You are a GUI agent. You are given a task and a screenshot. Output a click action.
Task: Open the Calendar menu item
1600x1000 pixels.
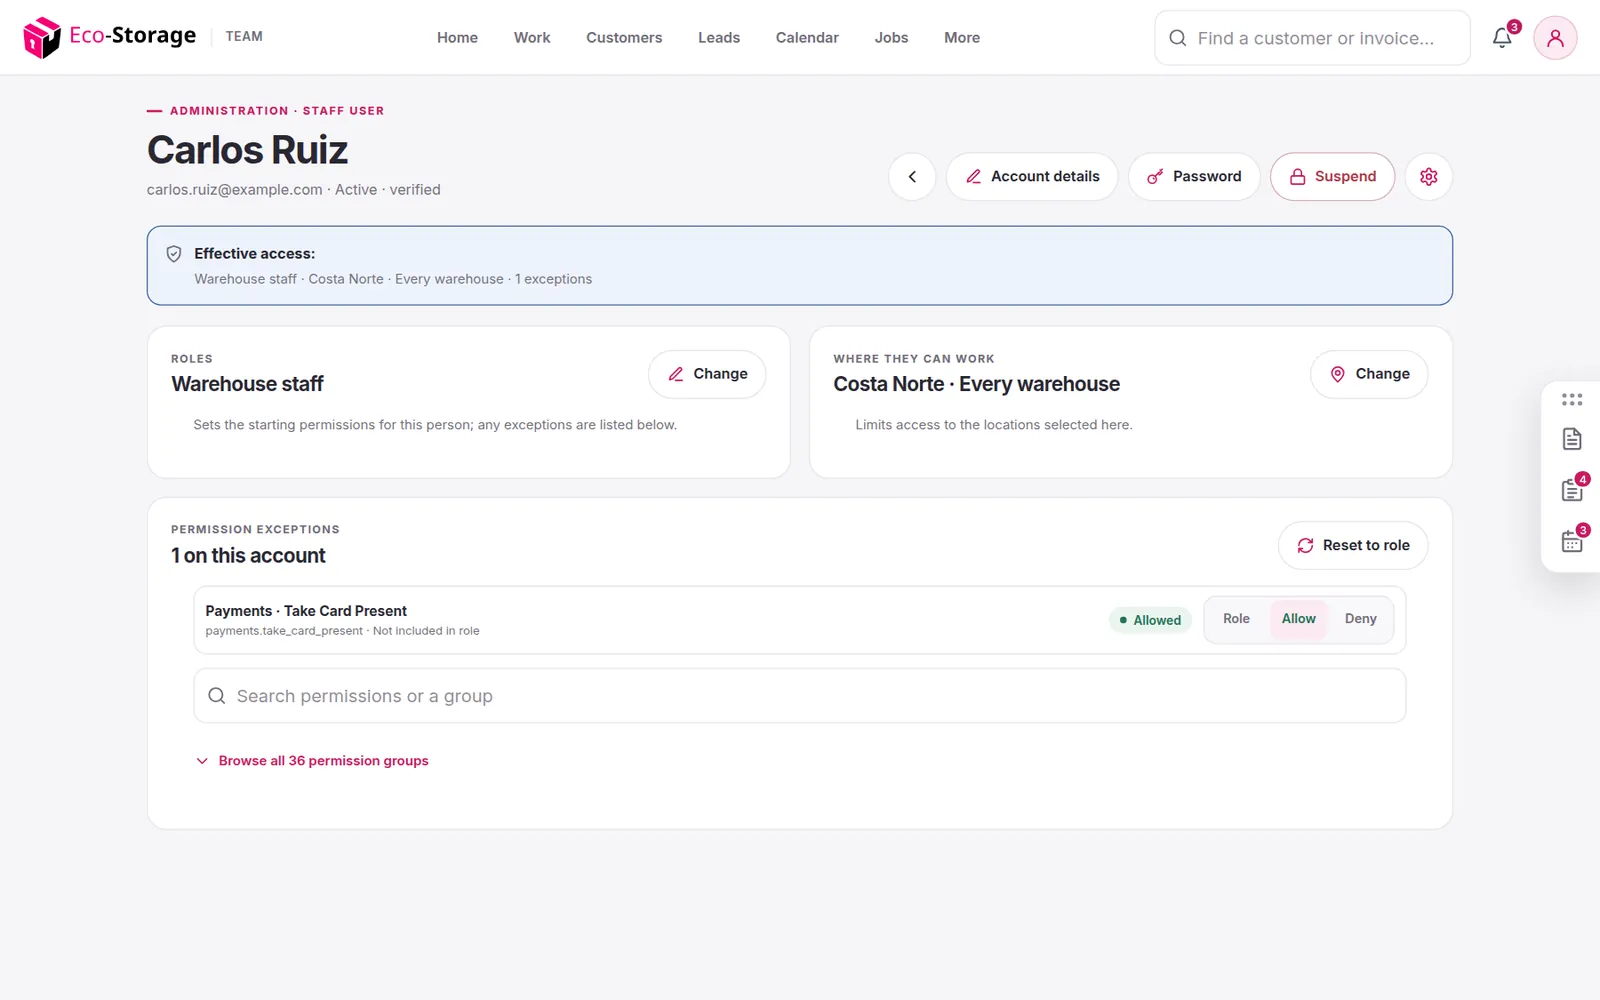click(807, 38)
